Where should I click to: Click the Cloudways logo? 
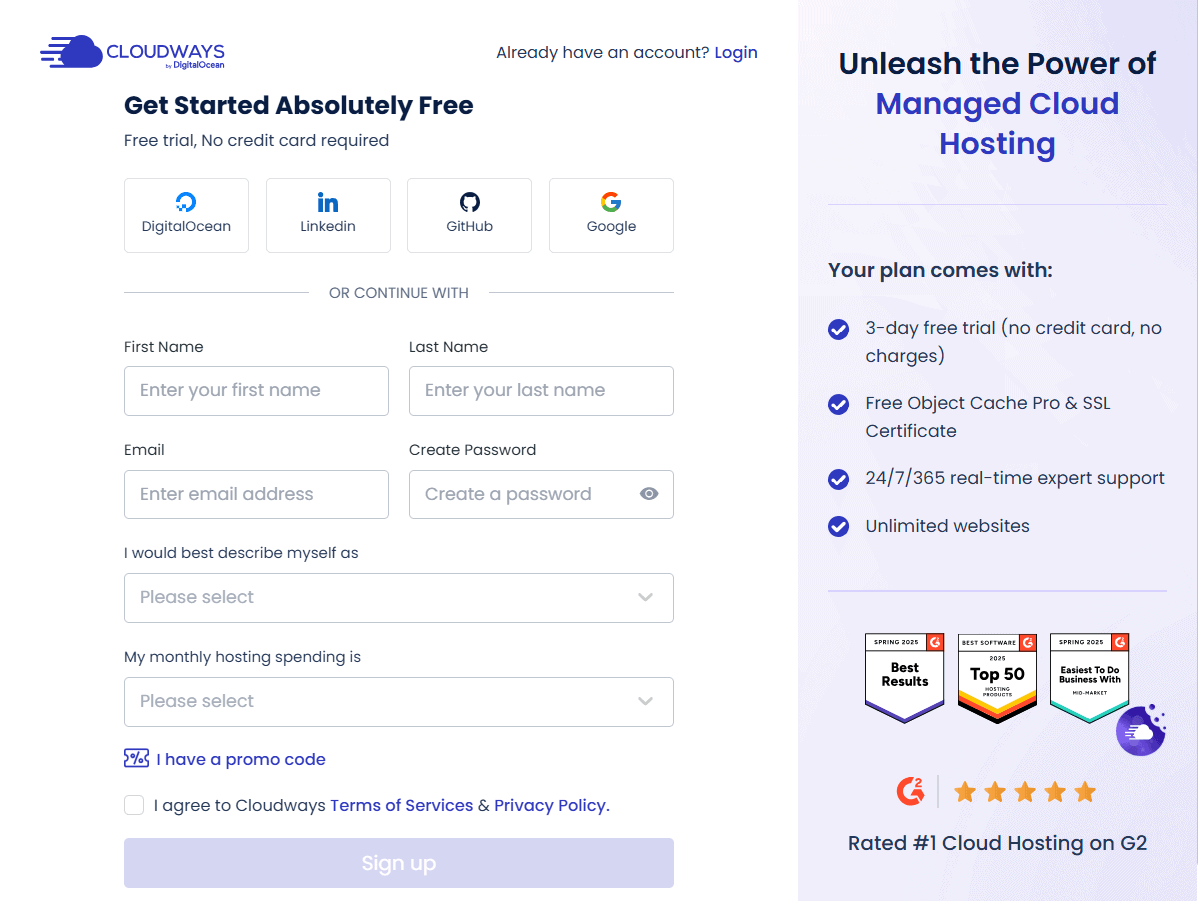point(133,52)
